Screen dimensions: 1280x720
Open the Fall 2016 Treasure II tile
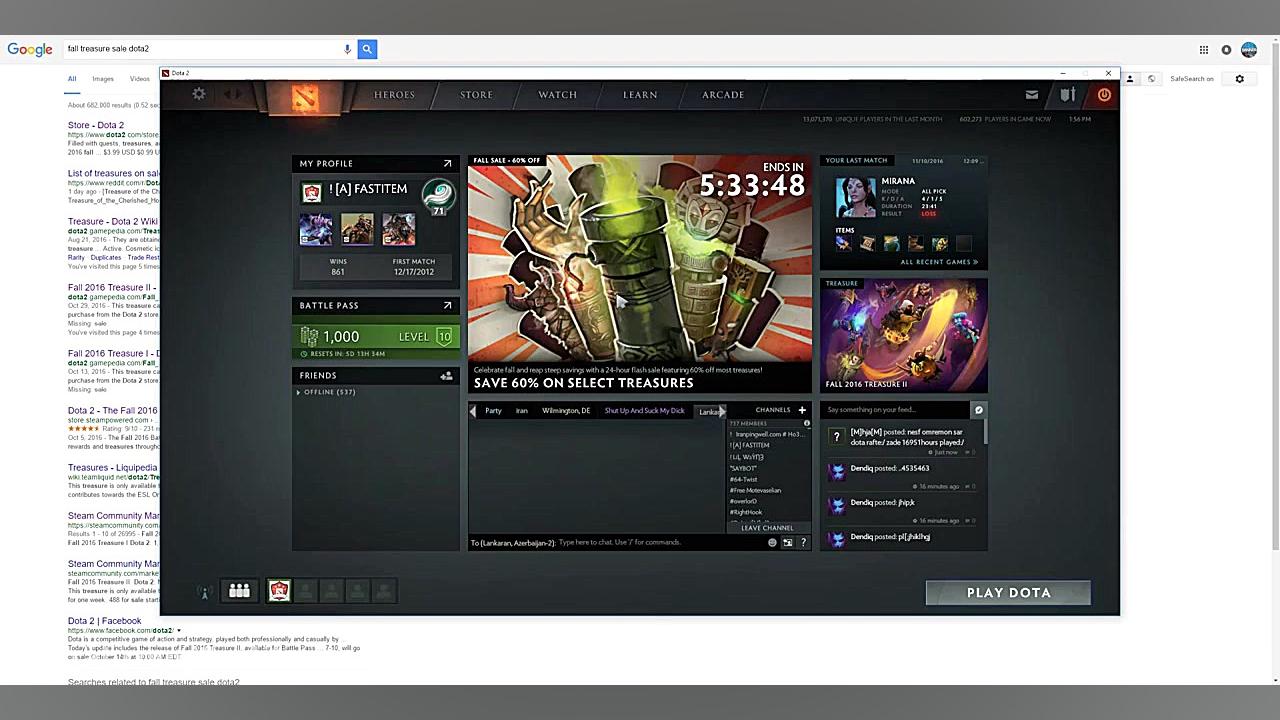904,335
